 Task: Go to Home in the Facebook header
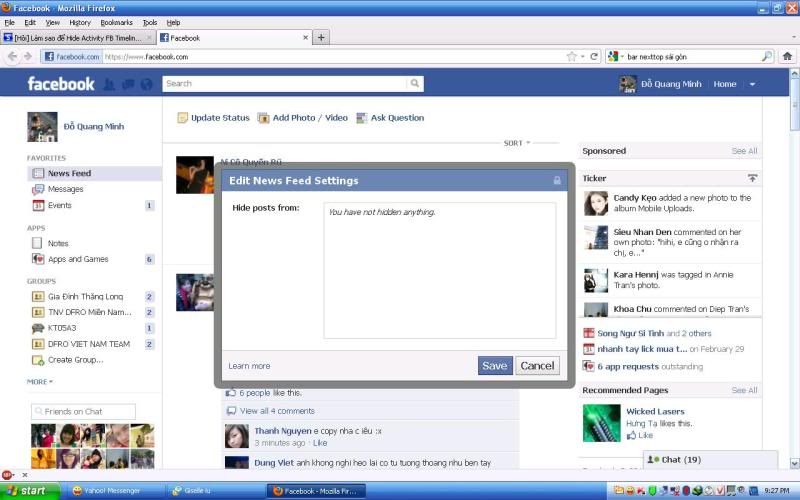coord(724,84)
